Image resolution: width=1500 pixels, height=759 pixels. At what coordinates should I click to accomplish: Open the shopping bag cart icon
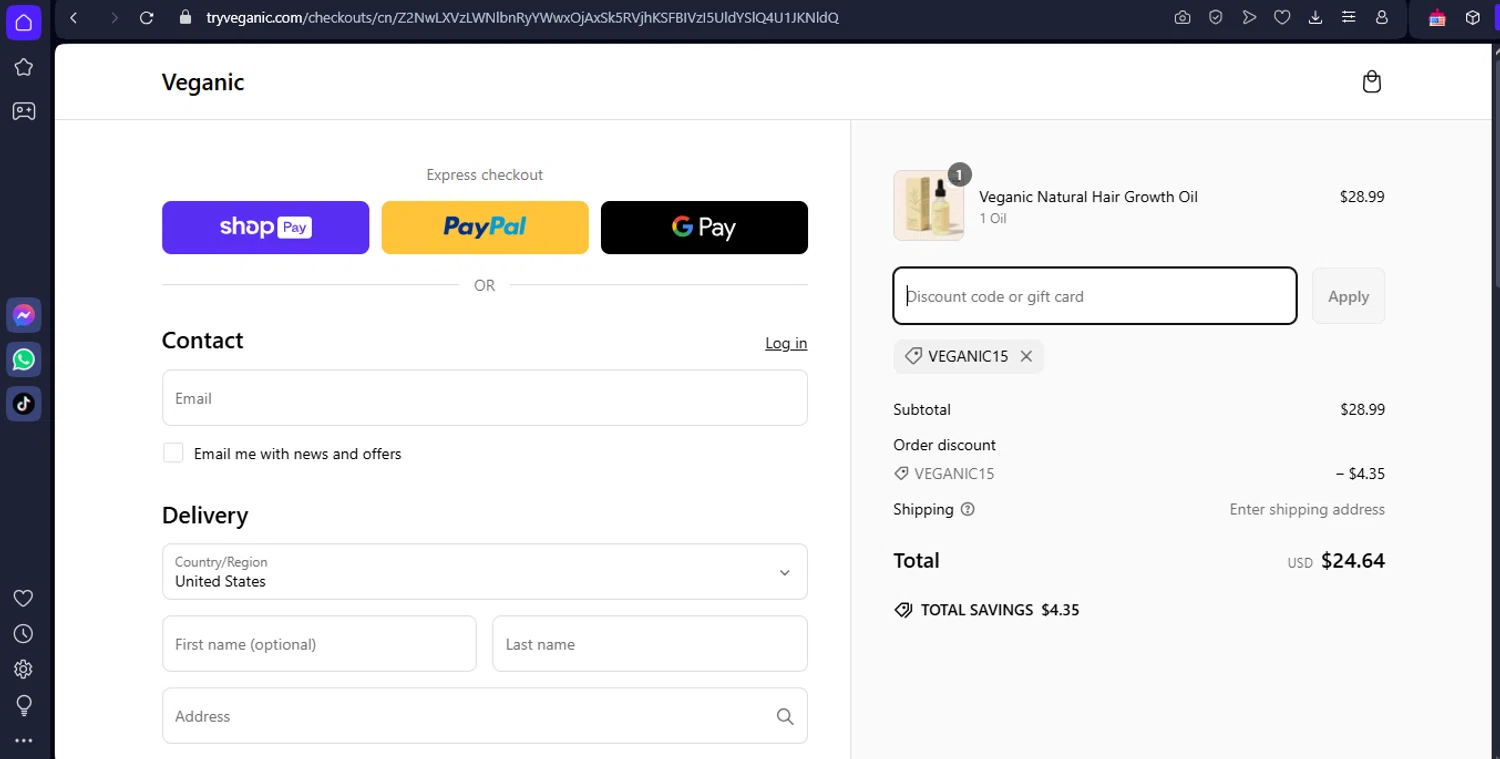coord(1372,82)
